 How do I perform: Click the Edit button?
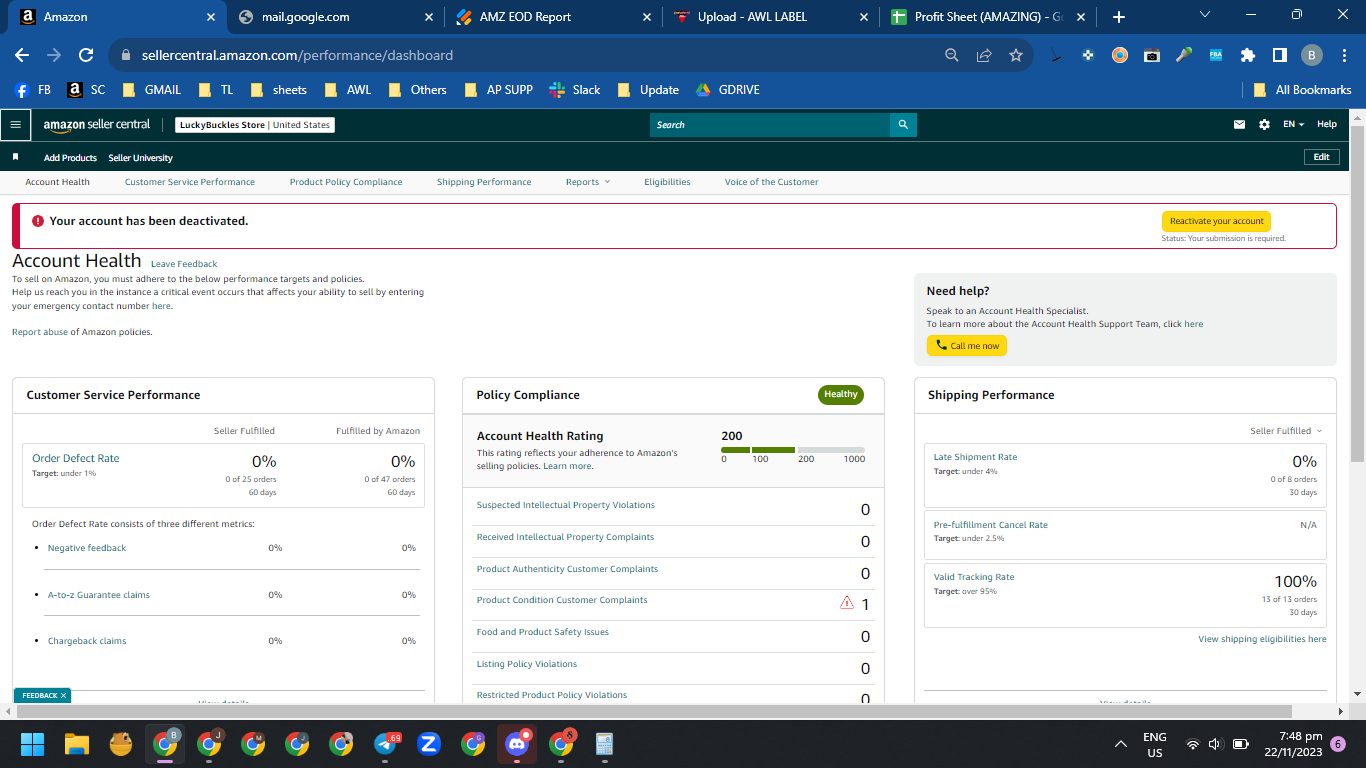pyautogui.click(x=1321, y=157)
